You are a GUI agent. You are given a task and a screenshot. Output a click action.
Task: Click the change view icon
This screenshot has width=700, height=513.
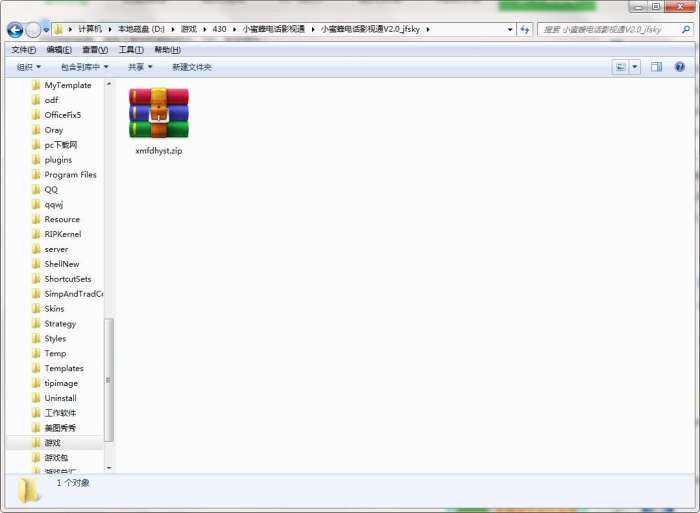pyautogui.click(x=620, y=67)
